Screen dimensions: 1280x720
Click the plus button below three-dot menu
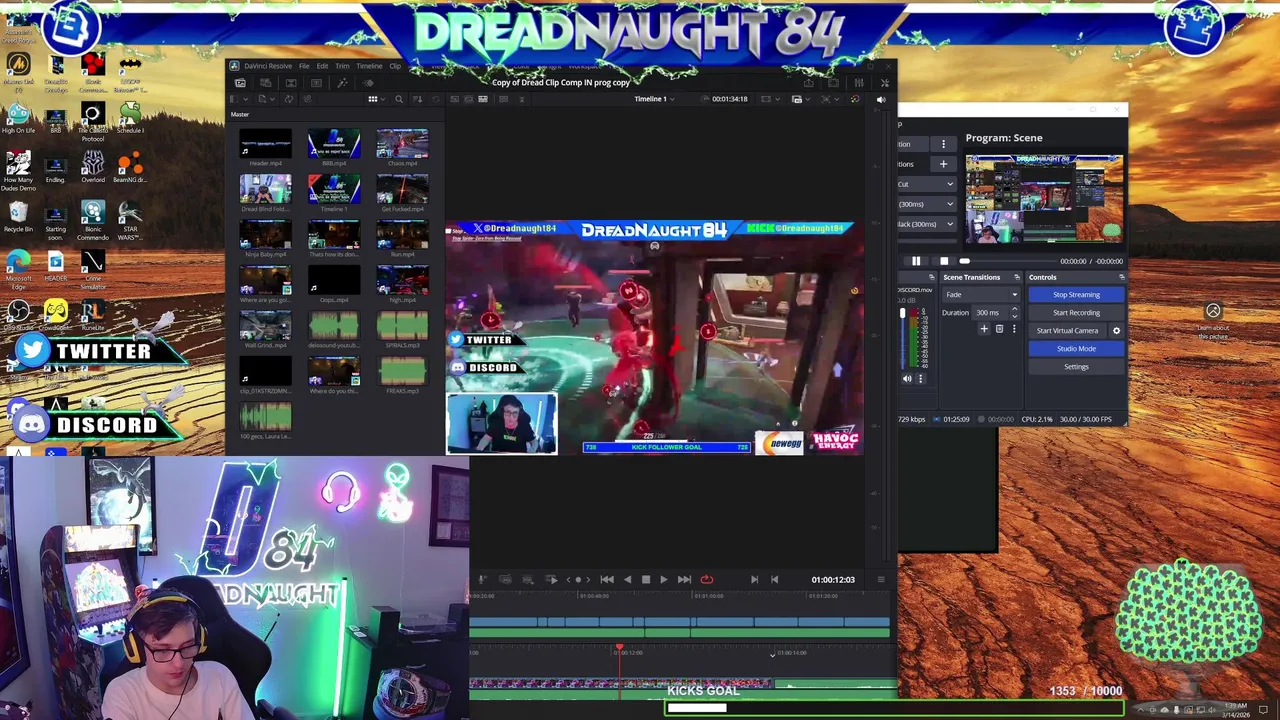tap(943, 164)
